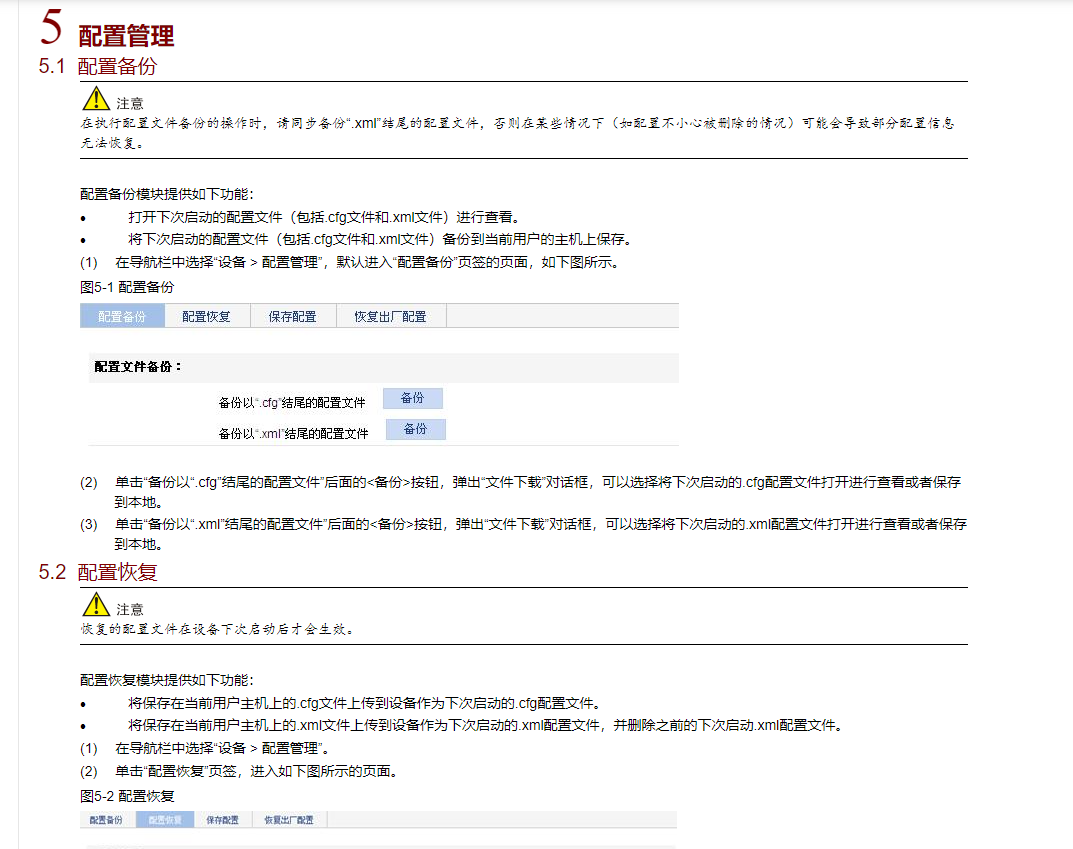Screen dimensions: 1073x849
Task: Click the 配置文件备份: panel header
Action: click(384, 367)
